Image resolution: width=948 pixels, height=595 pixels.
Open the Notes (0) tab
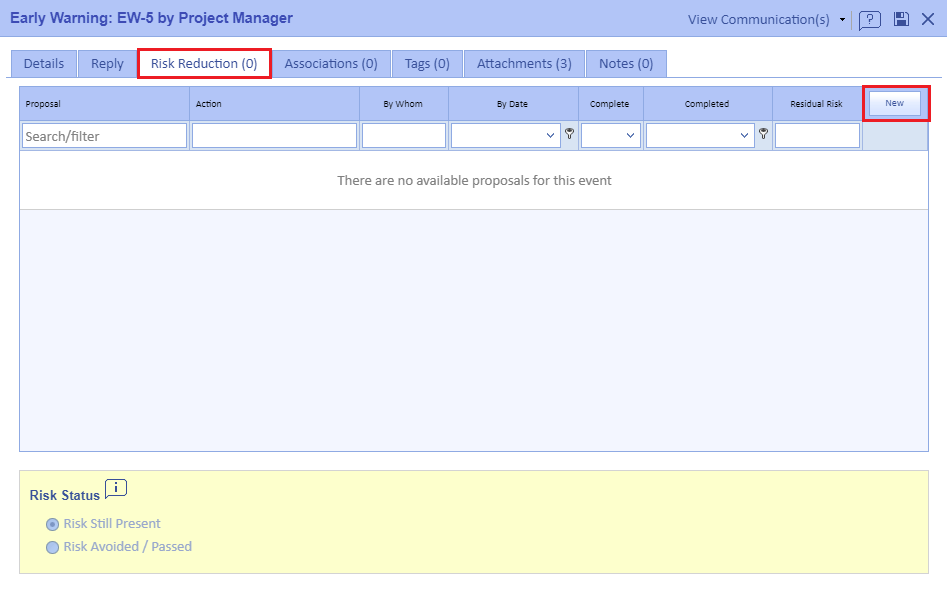(x=626, y=64)
